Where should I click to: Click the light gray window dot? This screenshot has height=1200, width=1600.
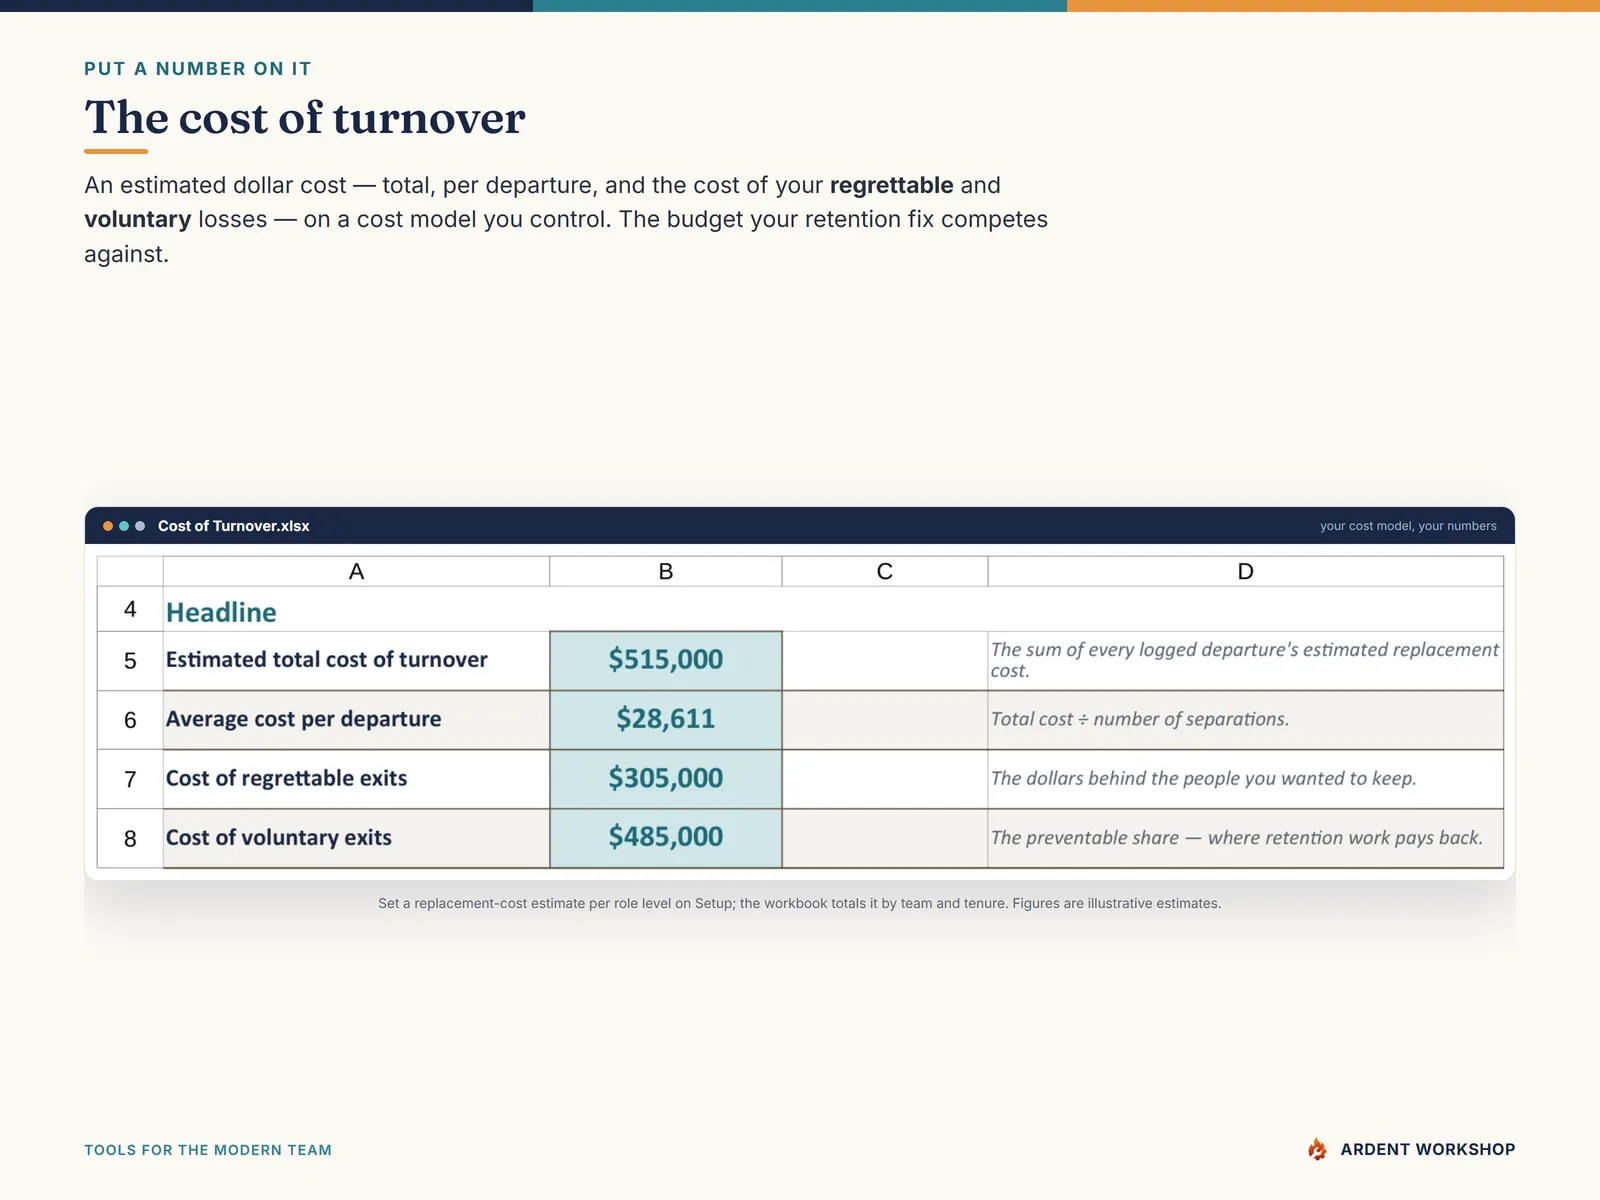pyautogui.click(x=140, y=526)
